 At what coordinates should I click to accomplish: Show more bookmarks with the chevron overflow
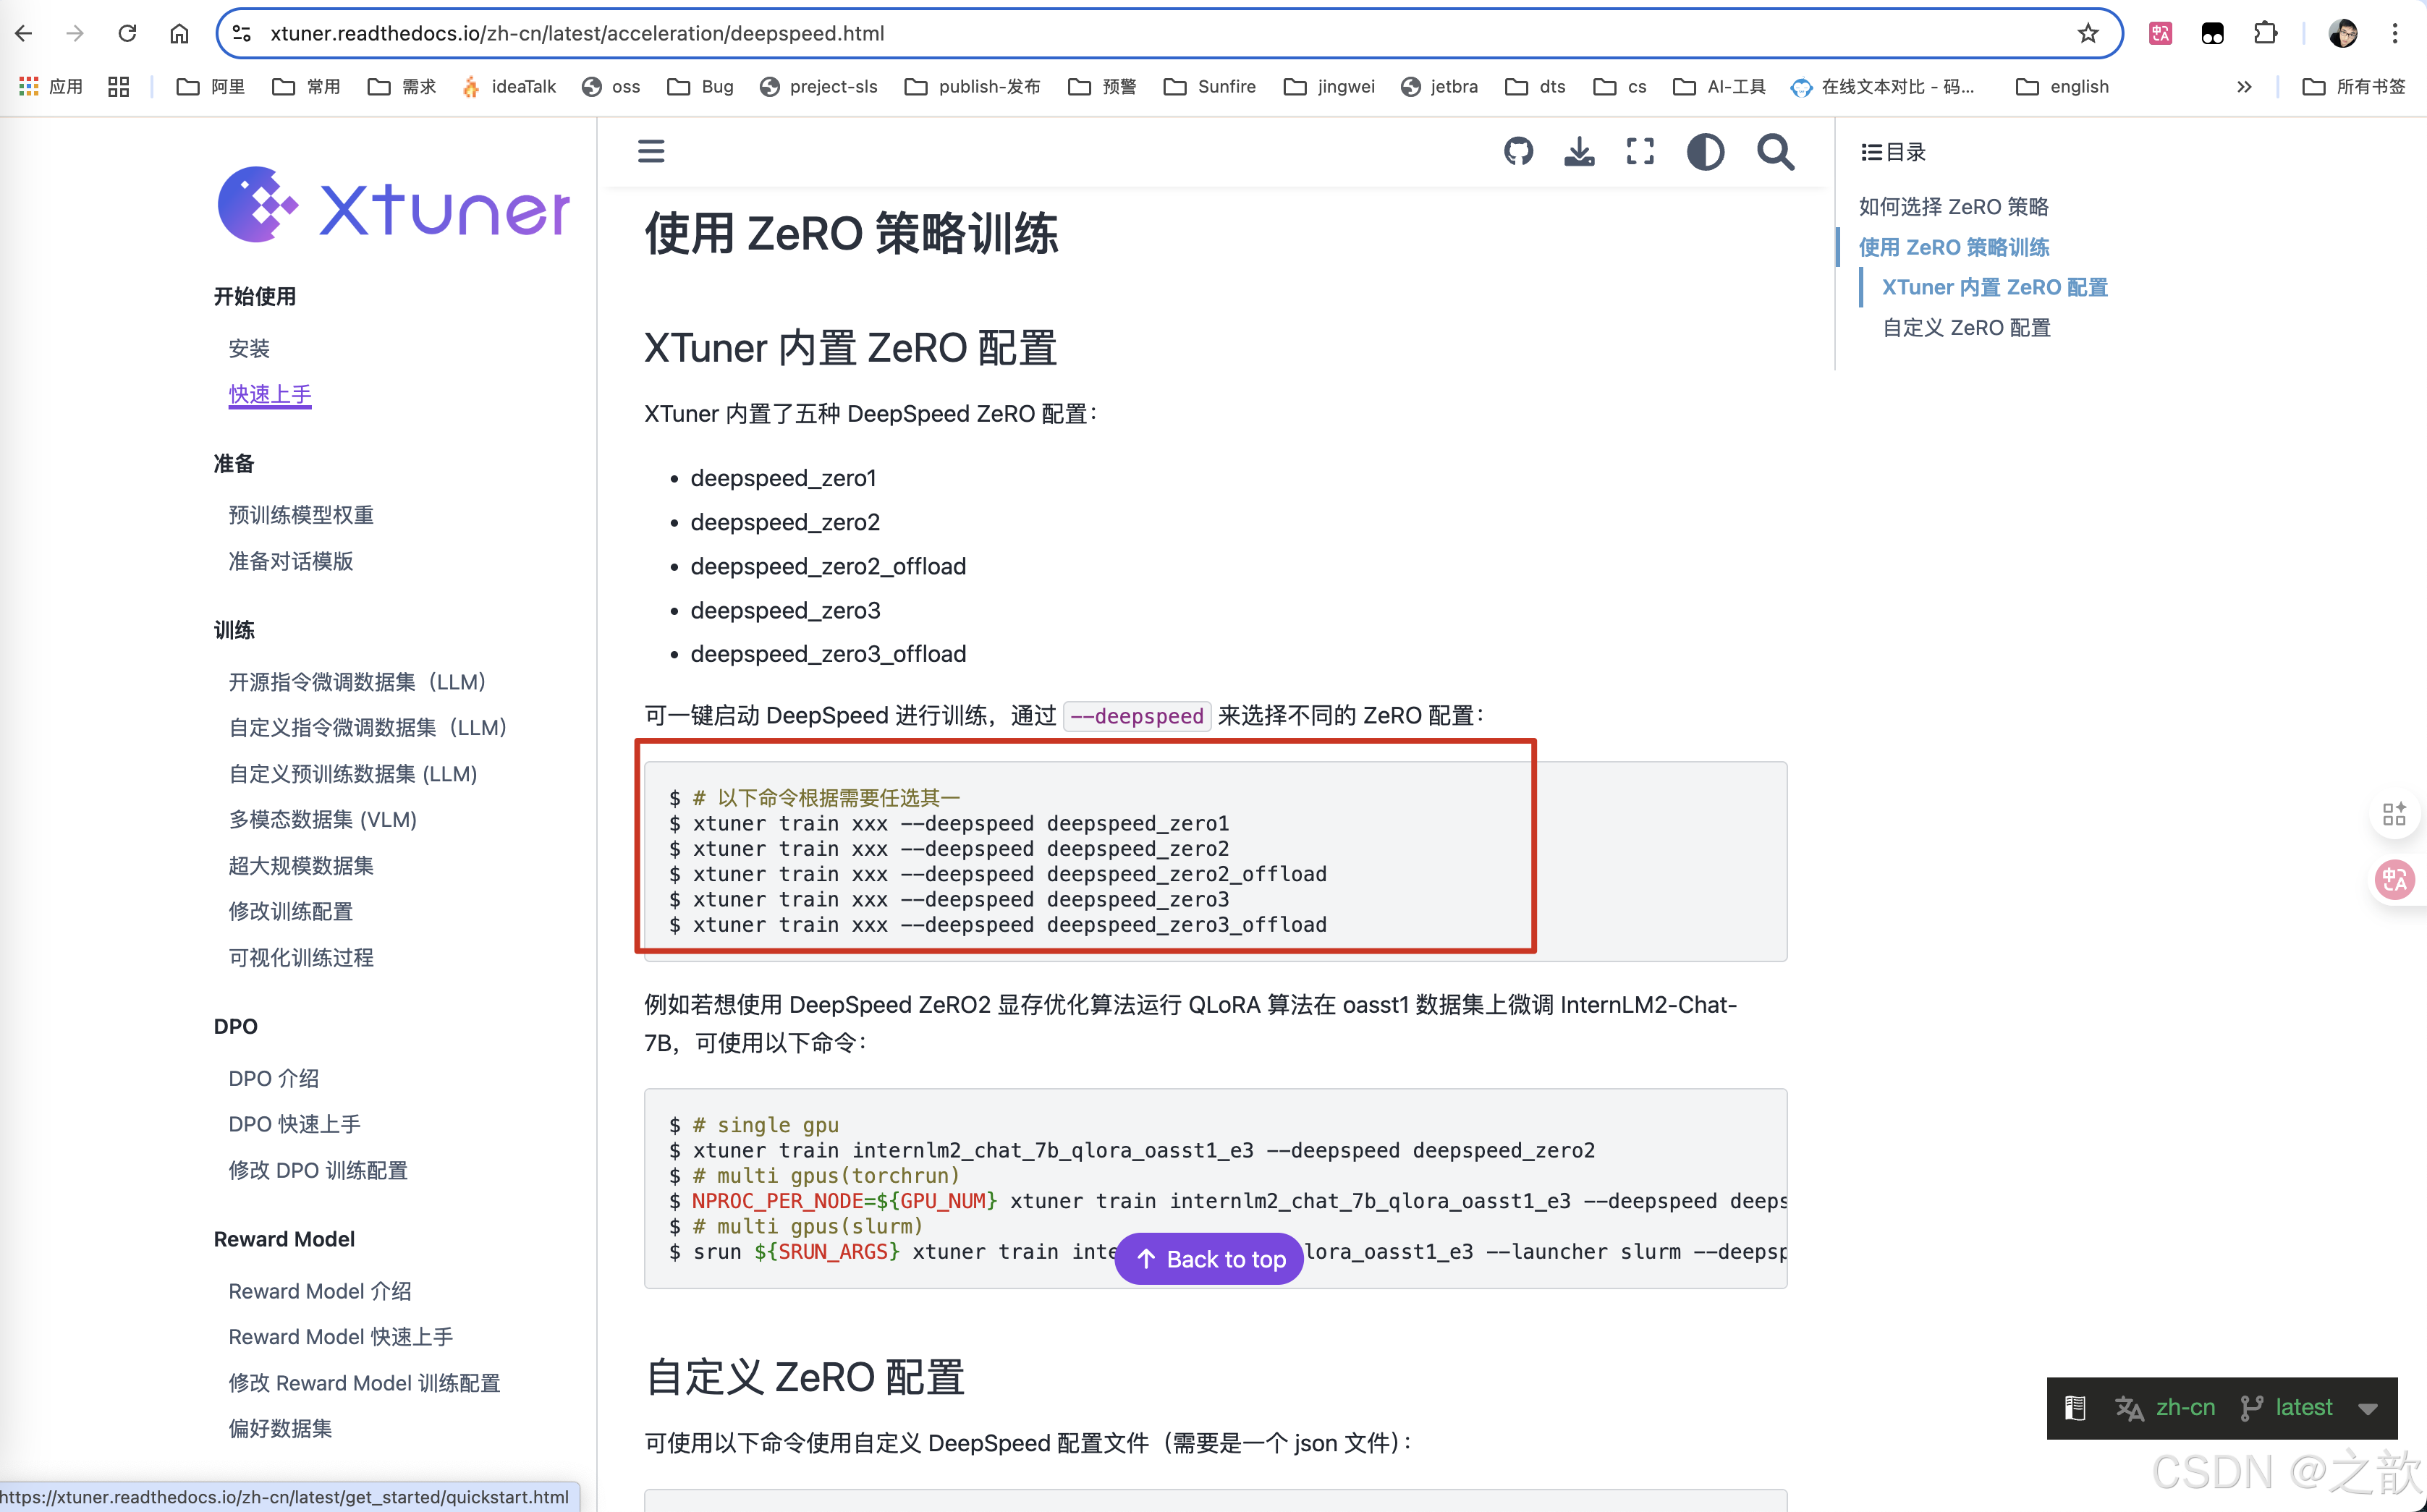[2244, 87]
